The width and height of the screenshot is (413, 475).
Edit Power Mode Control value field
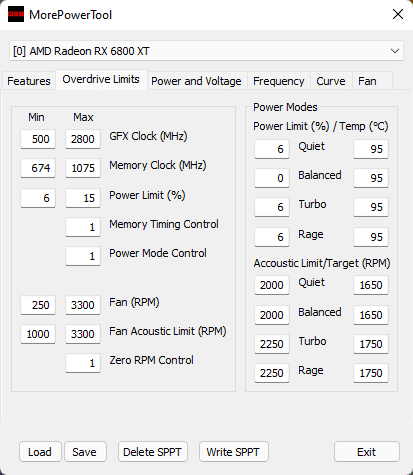click(83, 256)
